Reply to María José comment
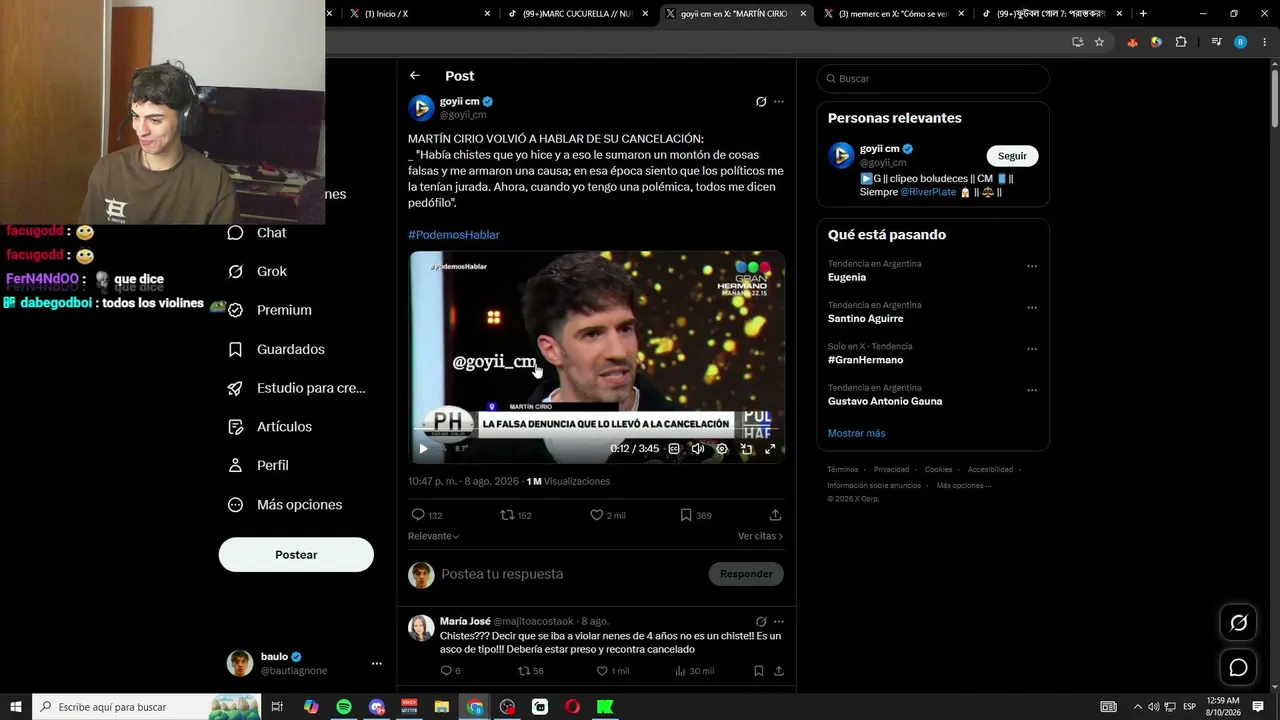 coord(446,671)
